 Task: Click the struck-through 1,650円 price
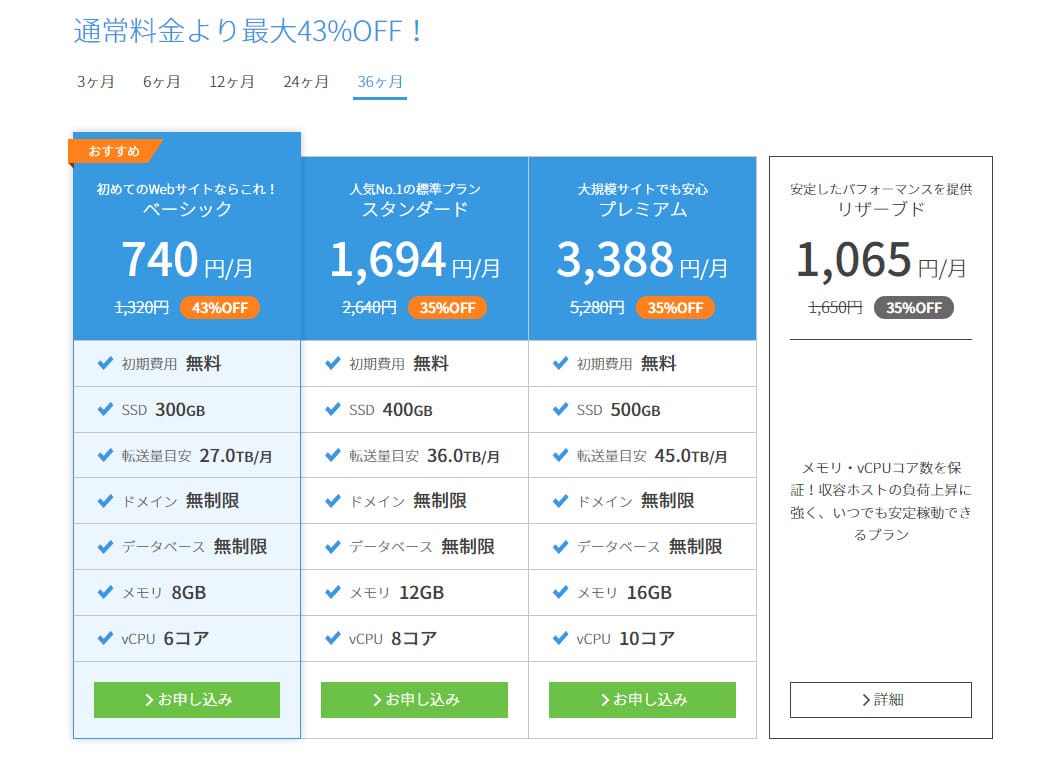(835, 308)
